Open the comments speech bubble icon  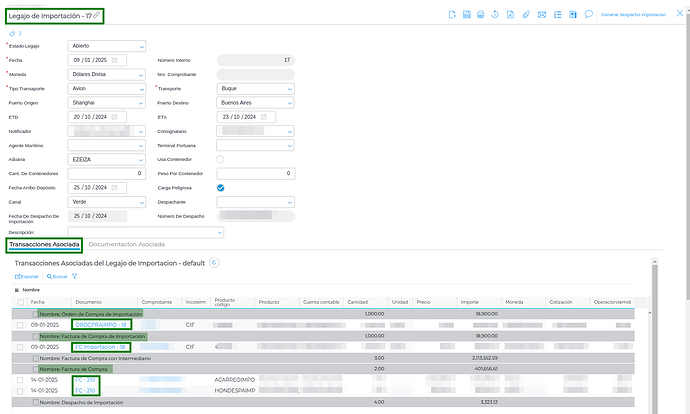589,15
